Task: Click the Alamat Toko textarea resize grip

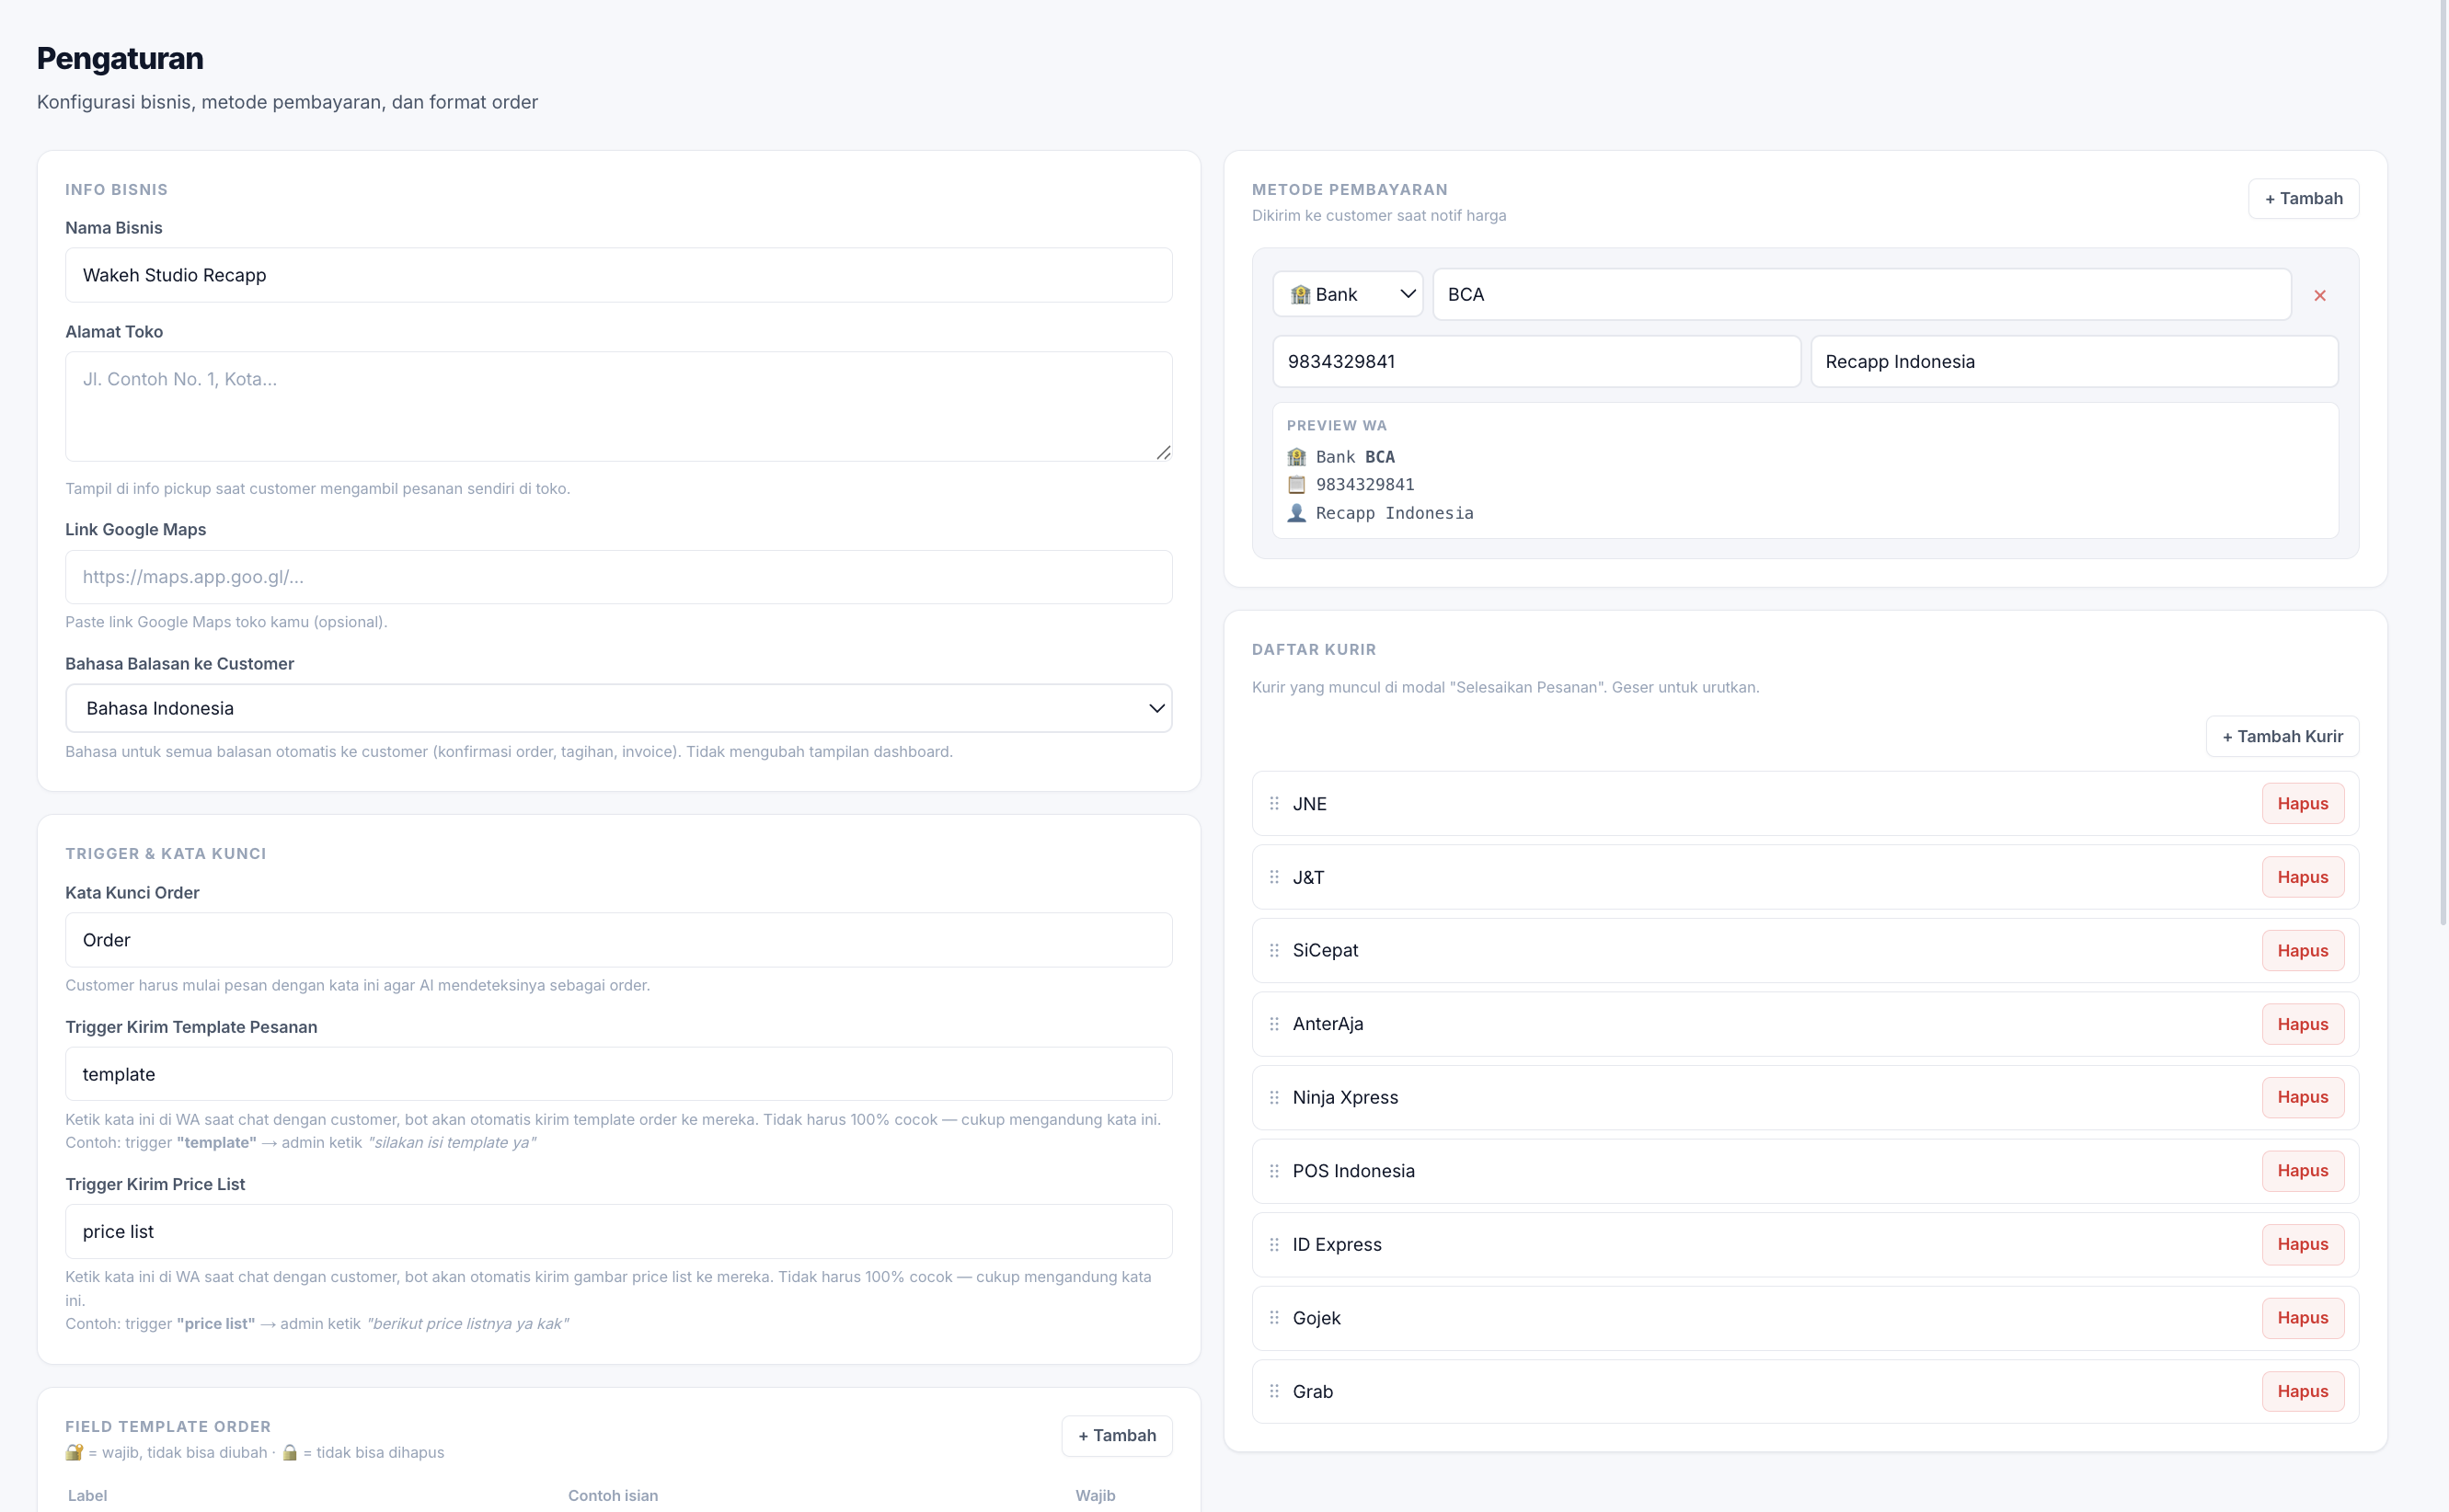Action: tap(1163, 453)
